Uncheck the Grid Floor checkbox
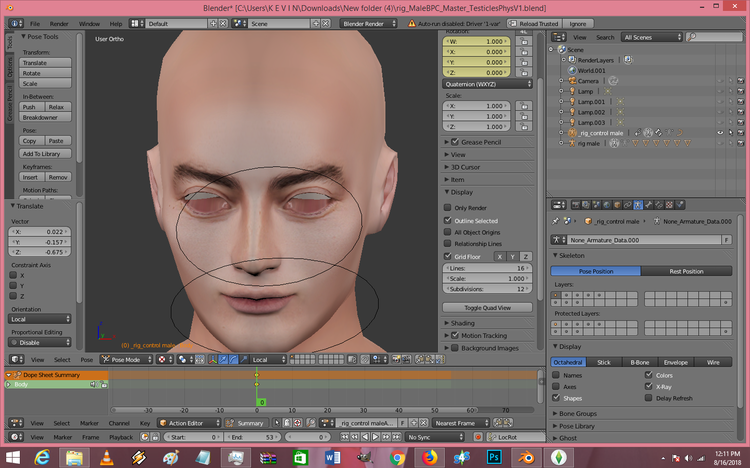Image resolution: width=750 pixels, height=468 pixels. (448, 256)
